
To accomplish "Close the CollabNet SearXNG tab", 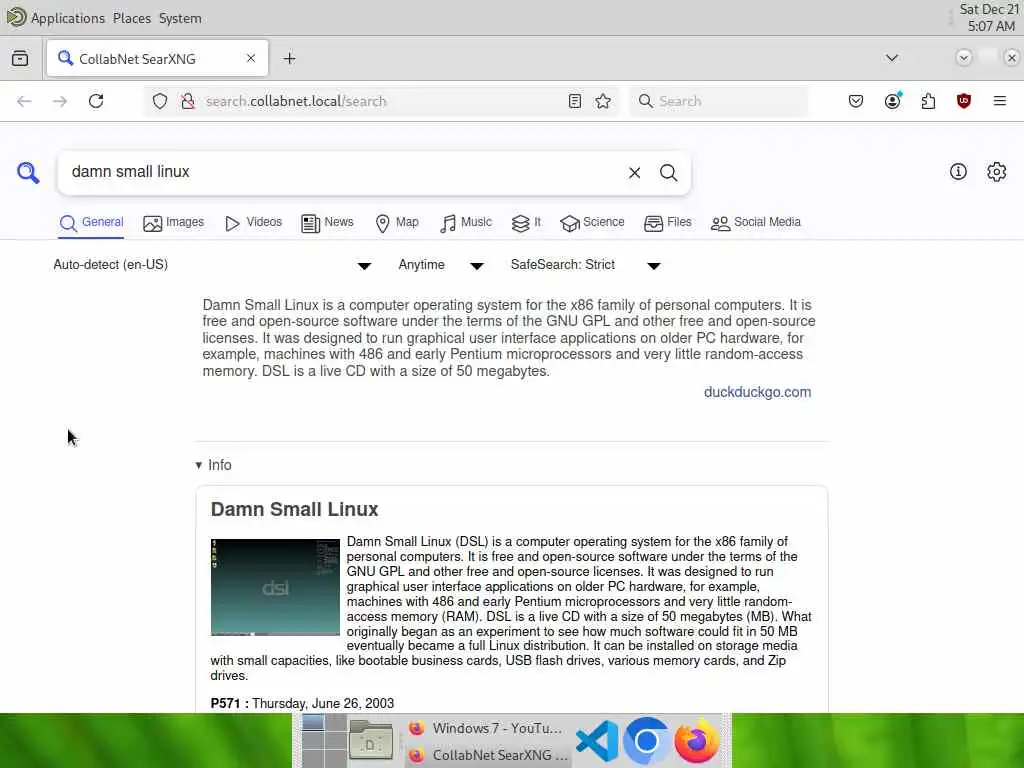I will click(251, 59).
